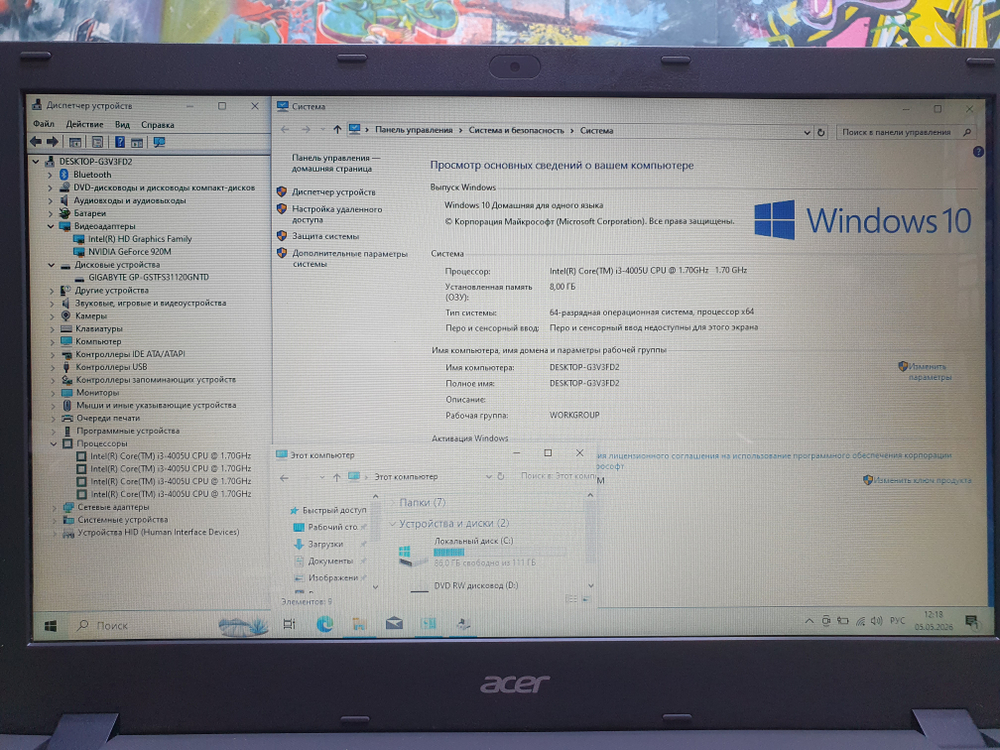Collapse the Дисковые устройства category

(x=51, y=265)
